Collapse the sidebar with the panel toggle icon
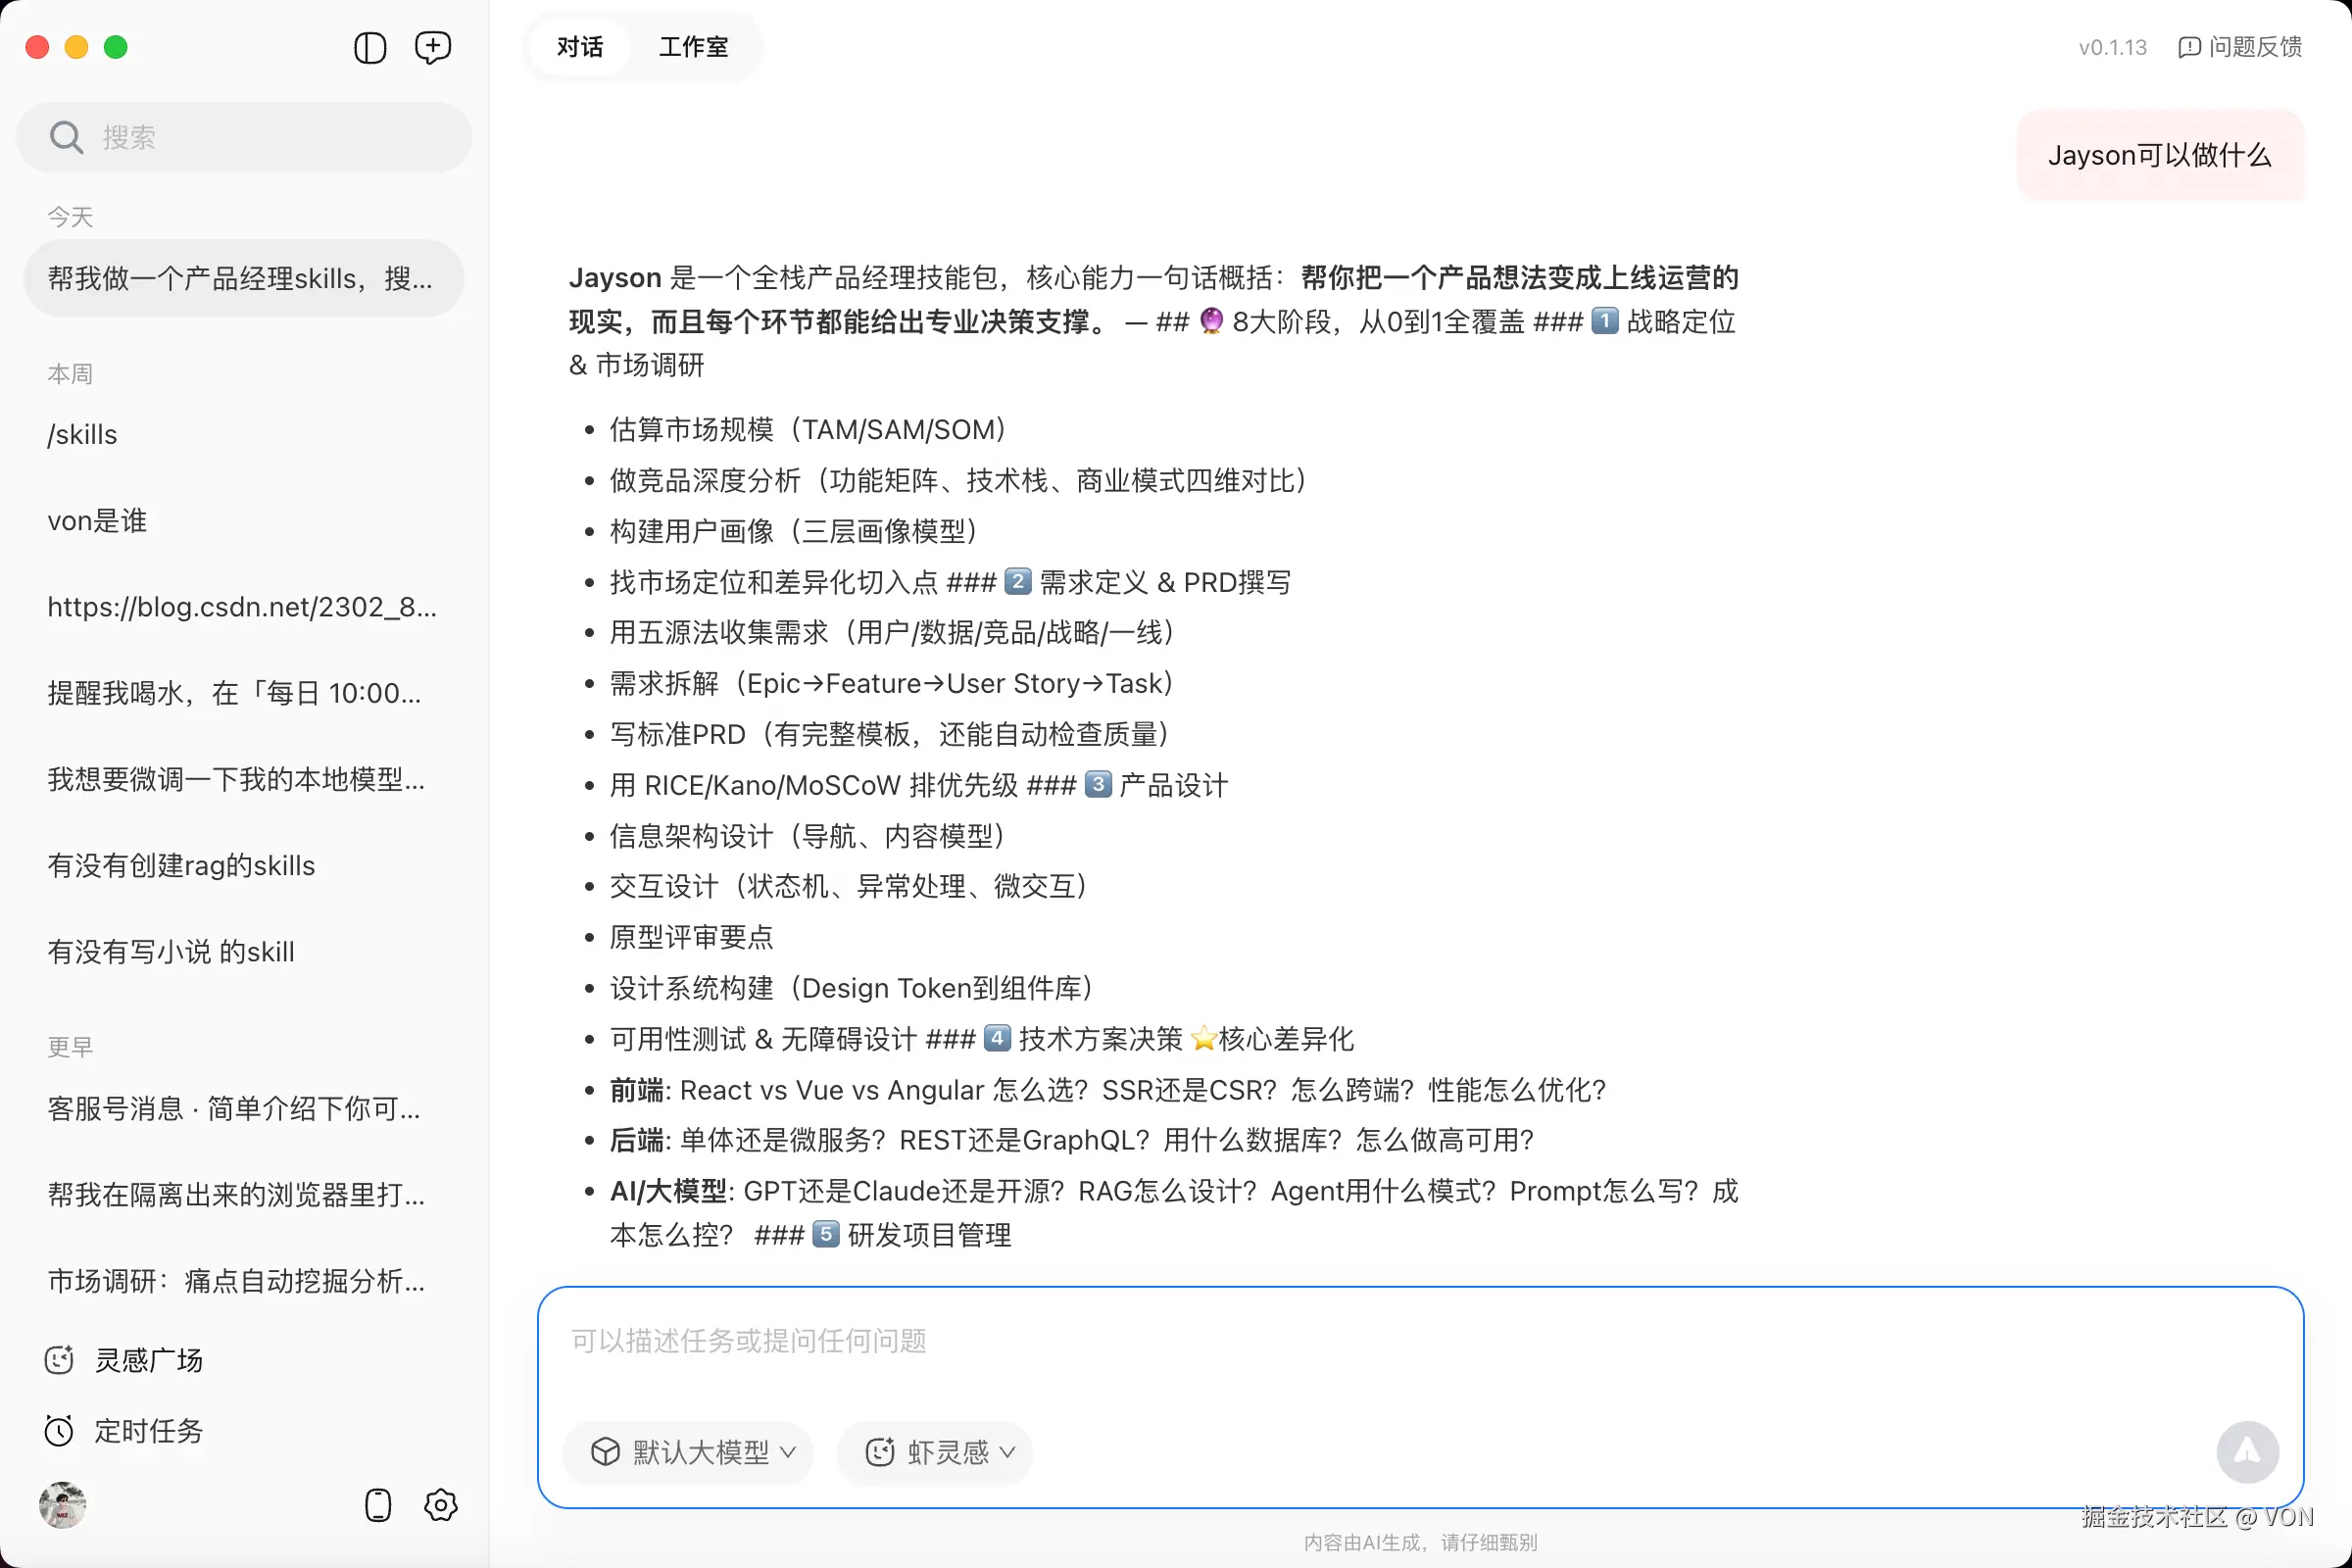The width and height of the screenshot is (2352, 1568). click(369, 47)
